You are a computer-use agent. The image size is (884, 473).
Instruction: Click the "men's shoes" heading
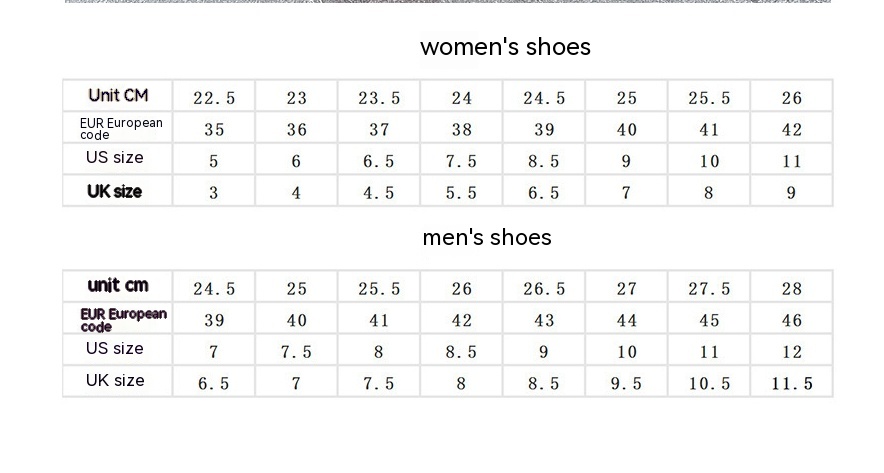click(x=487, y=237)
